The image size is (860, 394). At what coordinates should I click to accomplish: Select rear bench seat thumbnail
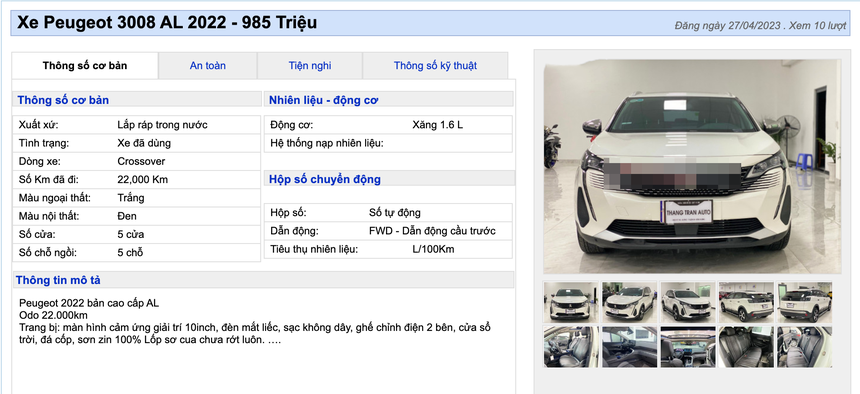[746, 347]
